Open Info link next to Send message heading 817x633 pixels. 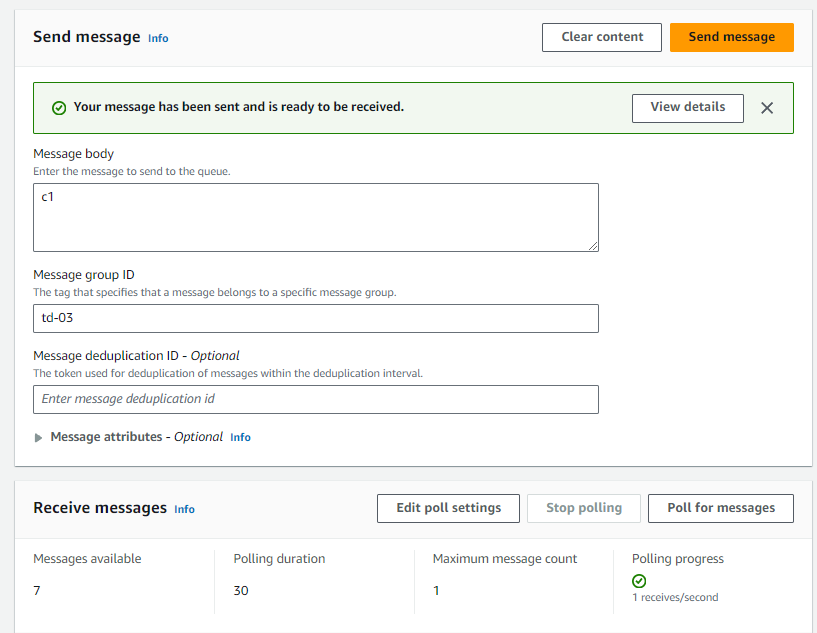click(158, 38)
